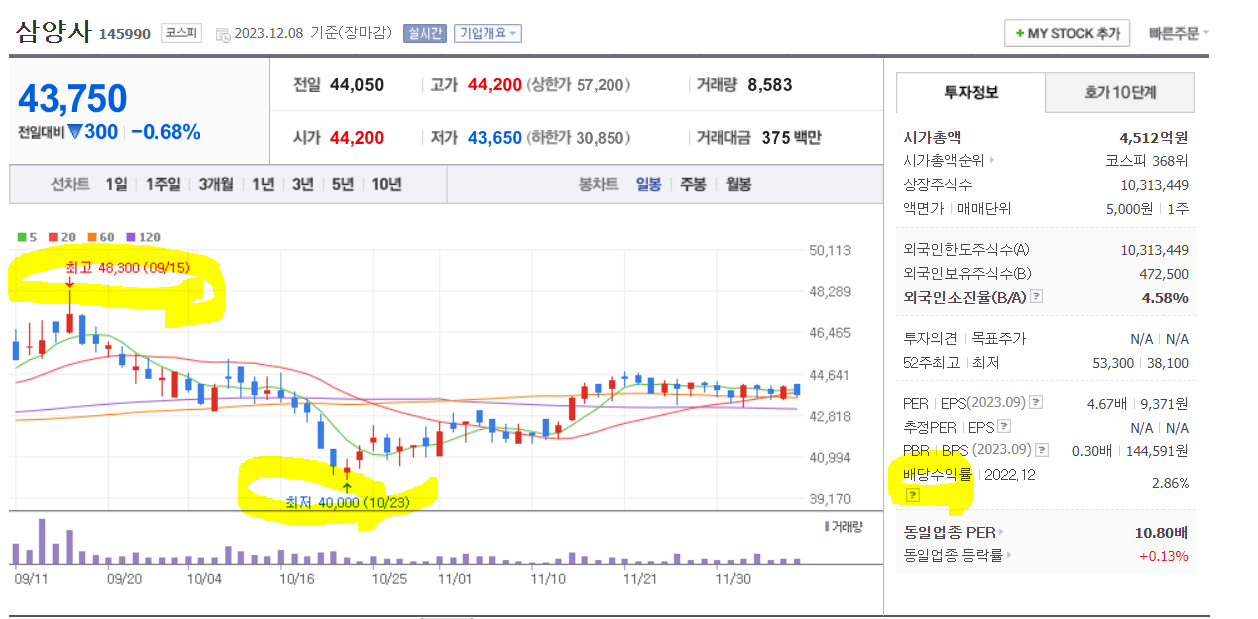Click the stock code 145990
Screen dimensions: 1258x619
[x=124, y=34]
